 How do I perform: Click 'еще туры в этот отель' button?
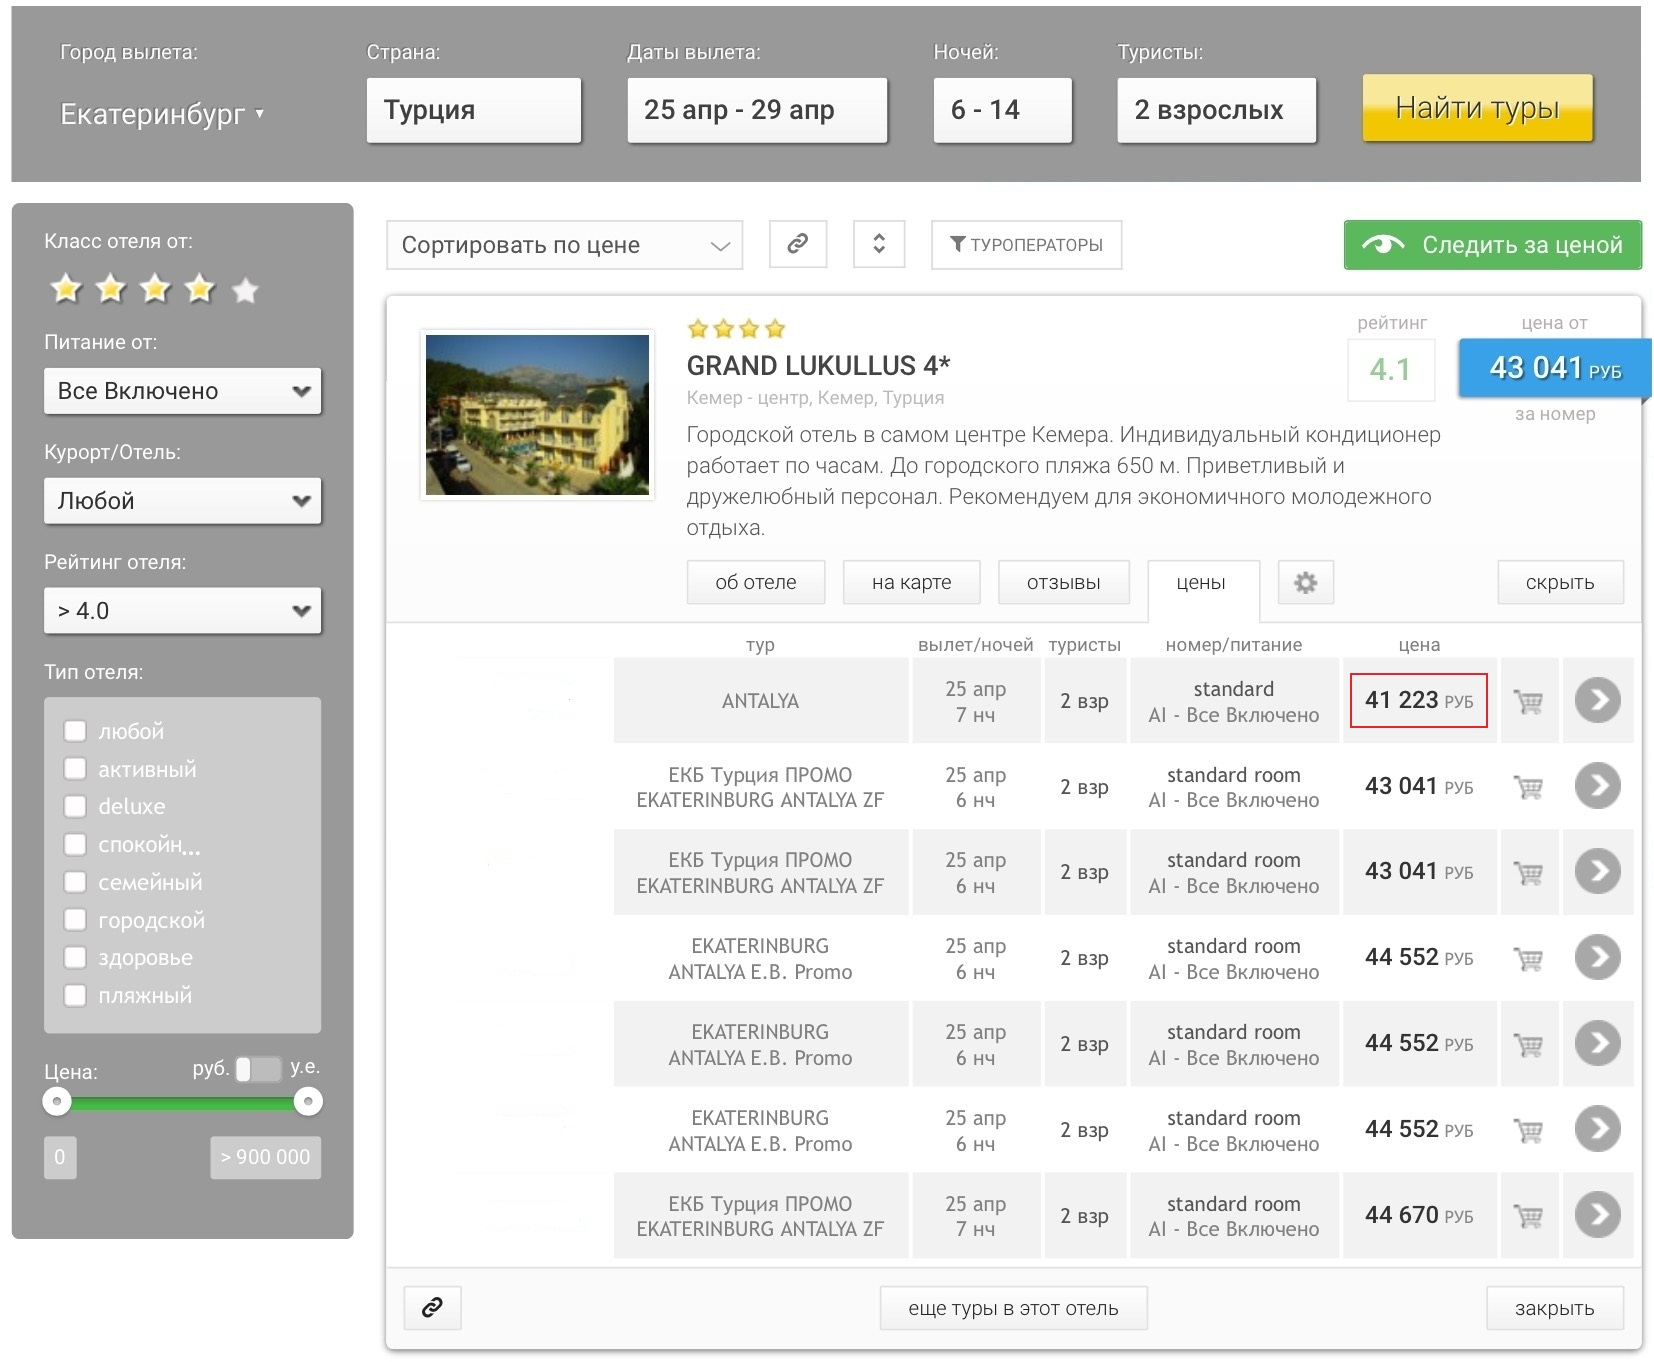click(1013, 1308)
